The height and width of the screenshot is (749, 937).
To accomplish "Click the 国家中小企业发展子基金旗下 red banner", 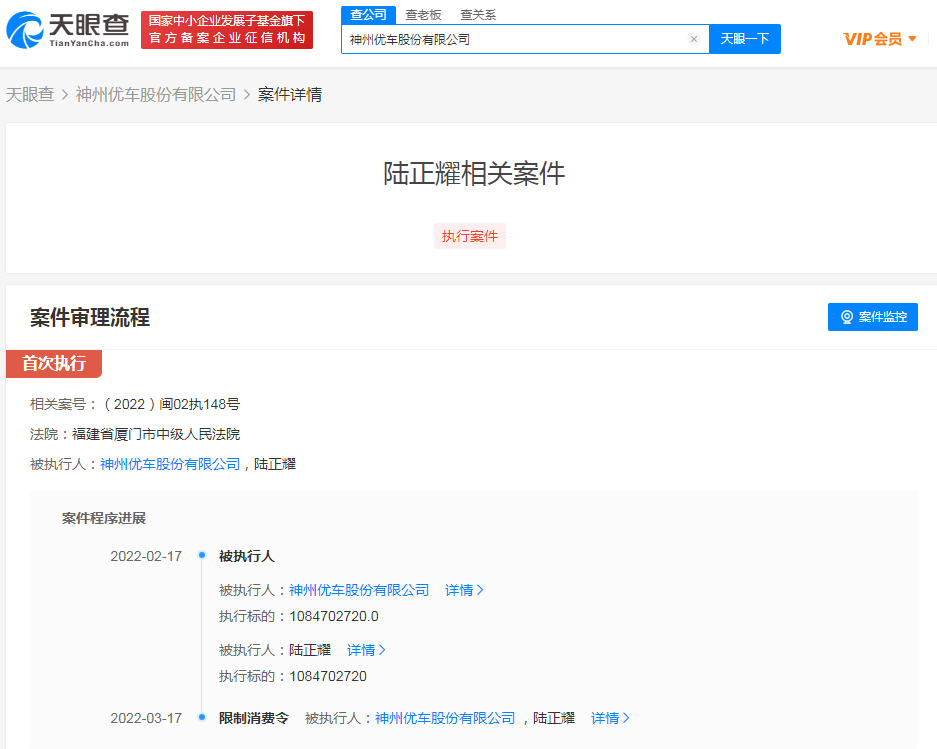I will tap(227, 30).
